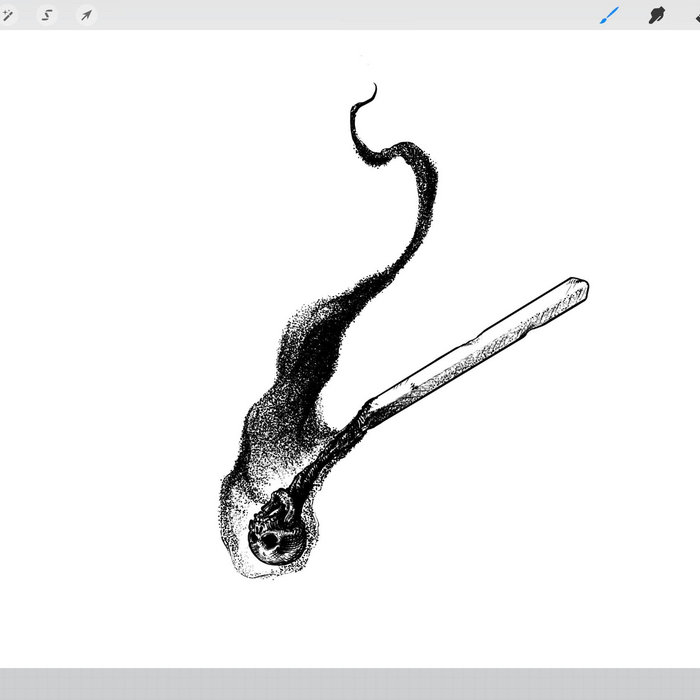Open the Adjustments magic wand menu
Screen dimensions: 700x700
point(9,15)
